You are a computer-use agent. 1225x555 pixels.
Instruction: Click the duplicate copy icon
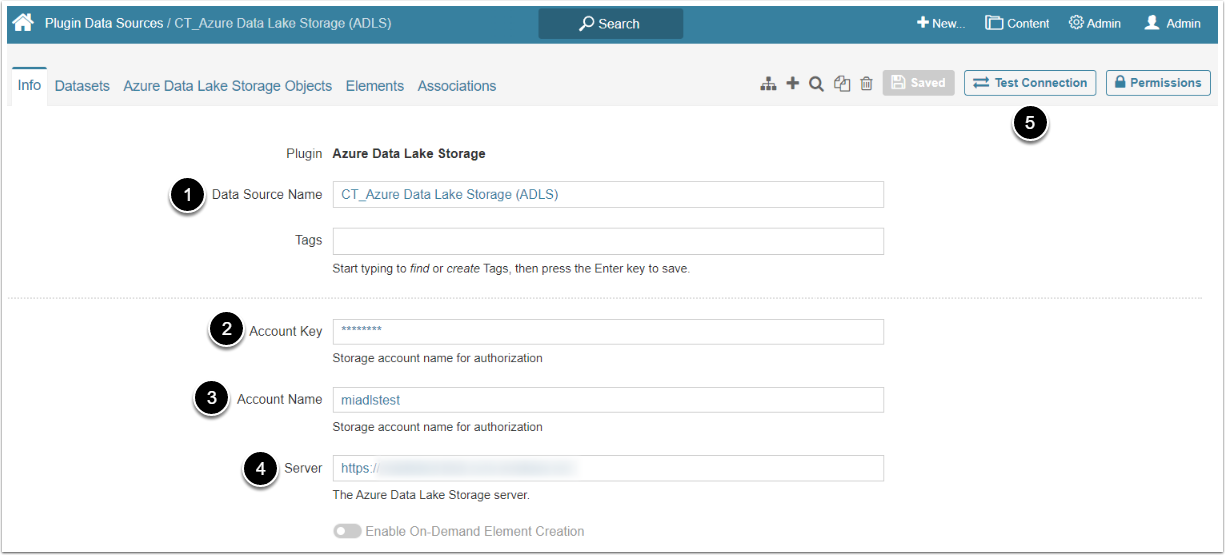[842, 84]
